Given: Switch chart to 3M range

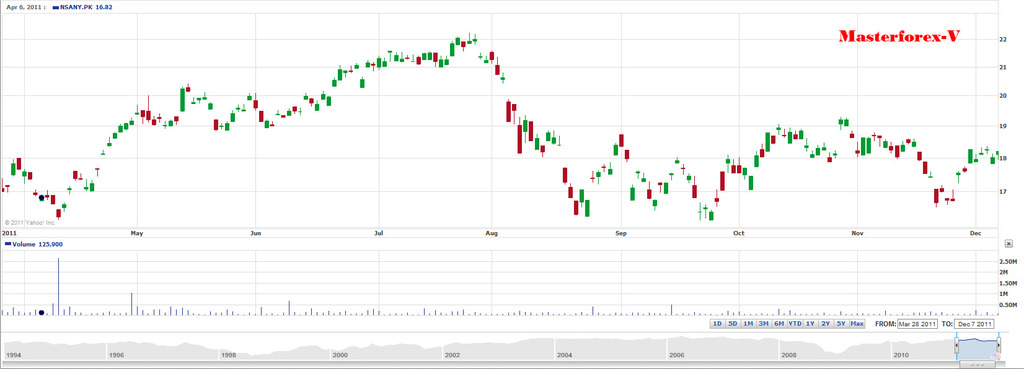Looking at the screenshot, I should tap(763, 324).
